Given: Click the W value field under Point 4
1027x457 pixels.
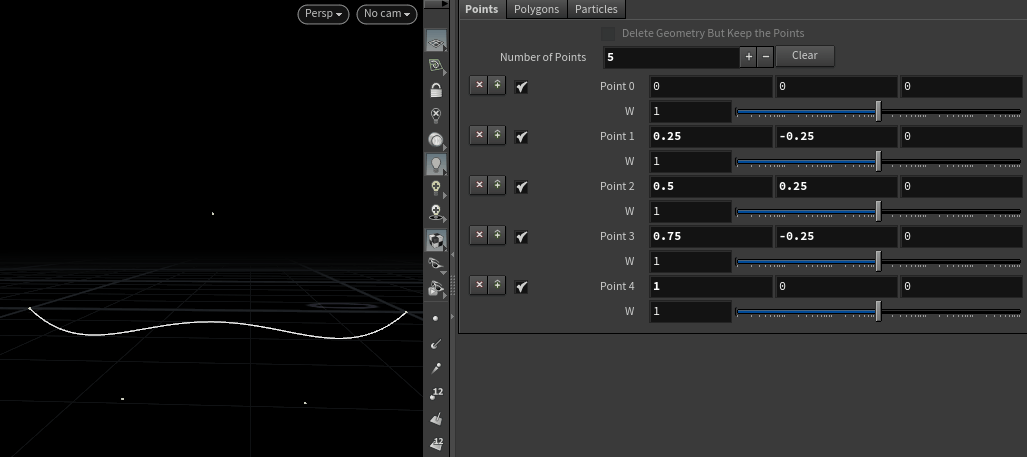Looking at the screenshot, I should click(x=690, y=312).
